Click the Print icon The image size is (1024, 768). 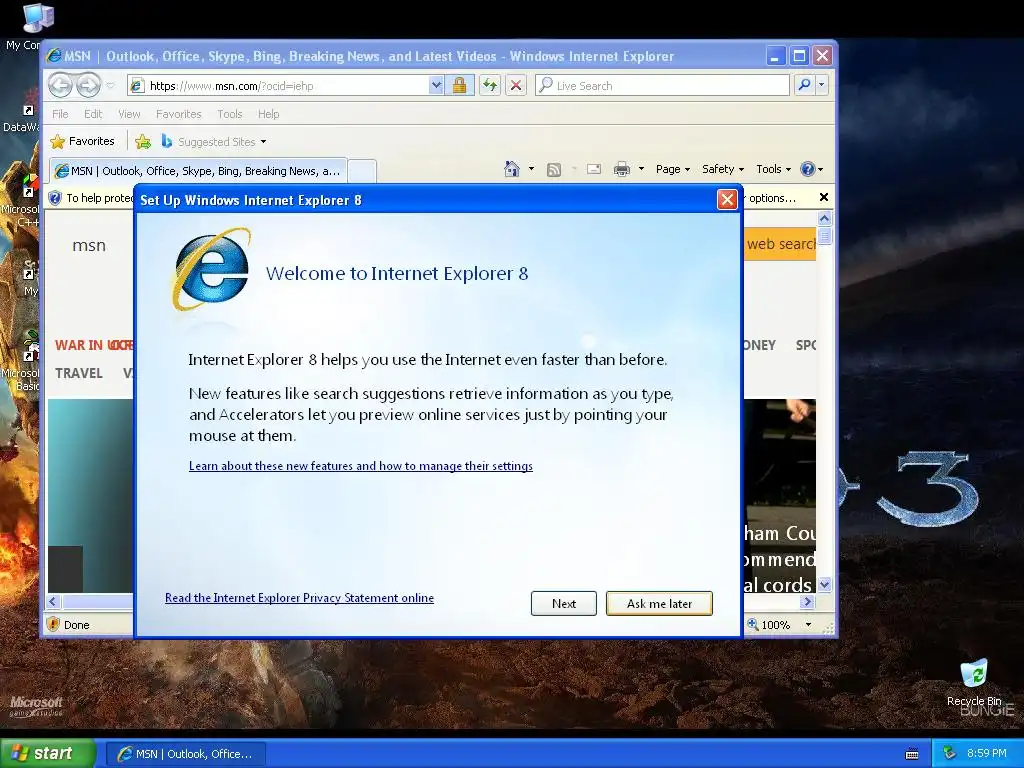[622, 170]
